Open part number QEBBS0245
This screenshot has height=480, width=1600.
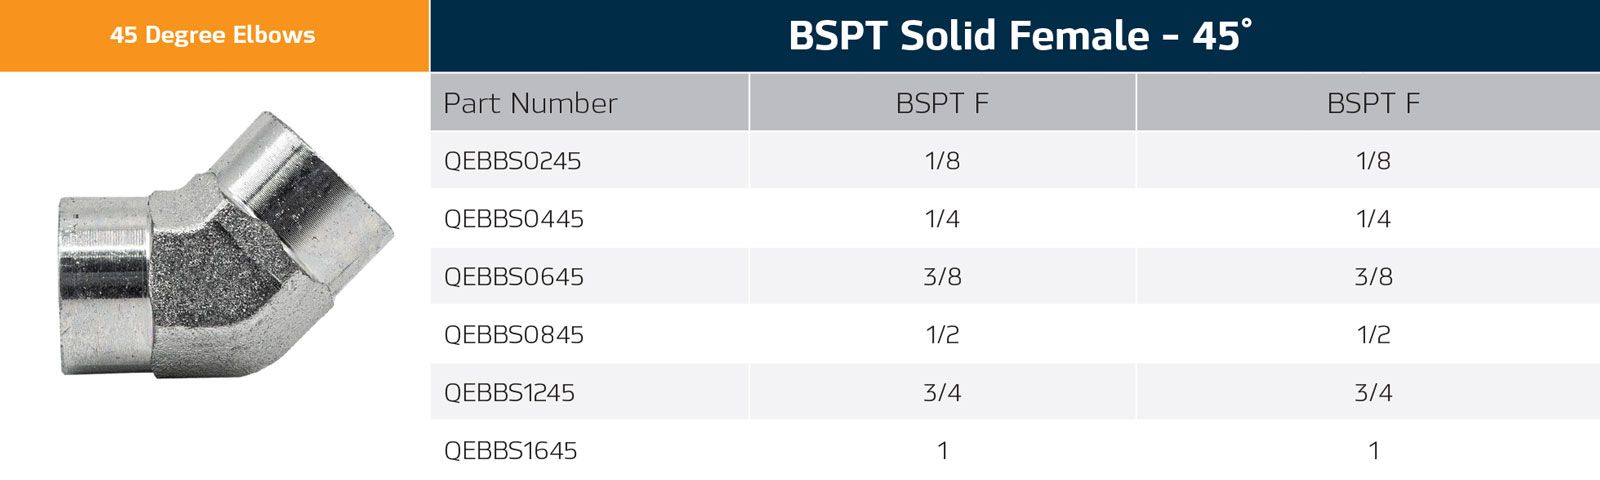(x=512, y=161)
